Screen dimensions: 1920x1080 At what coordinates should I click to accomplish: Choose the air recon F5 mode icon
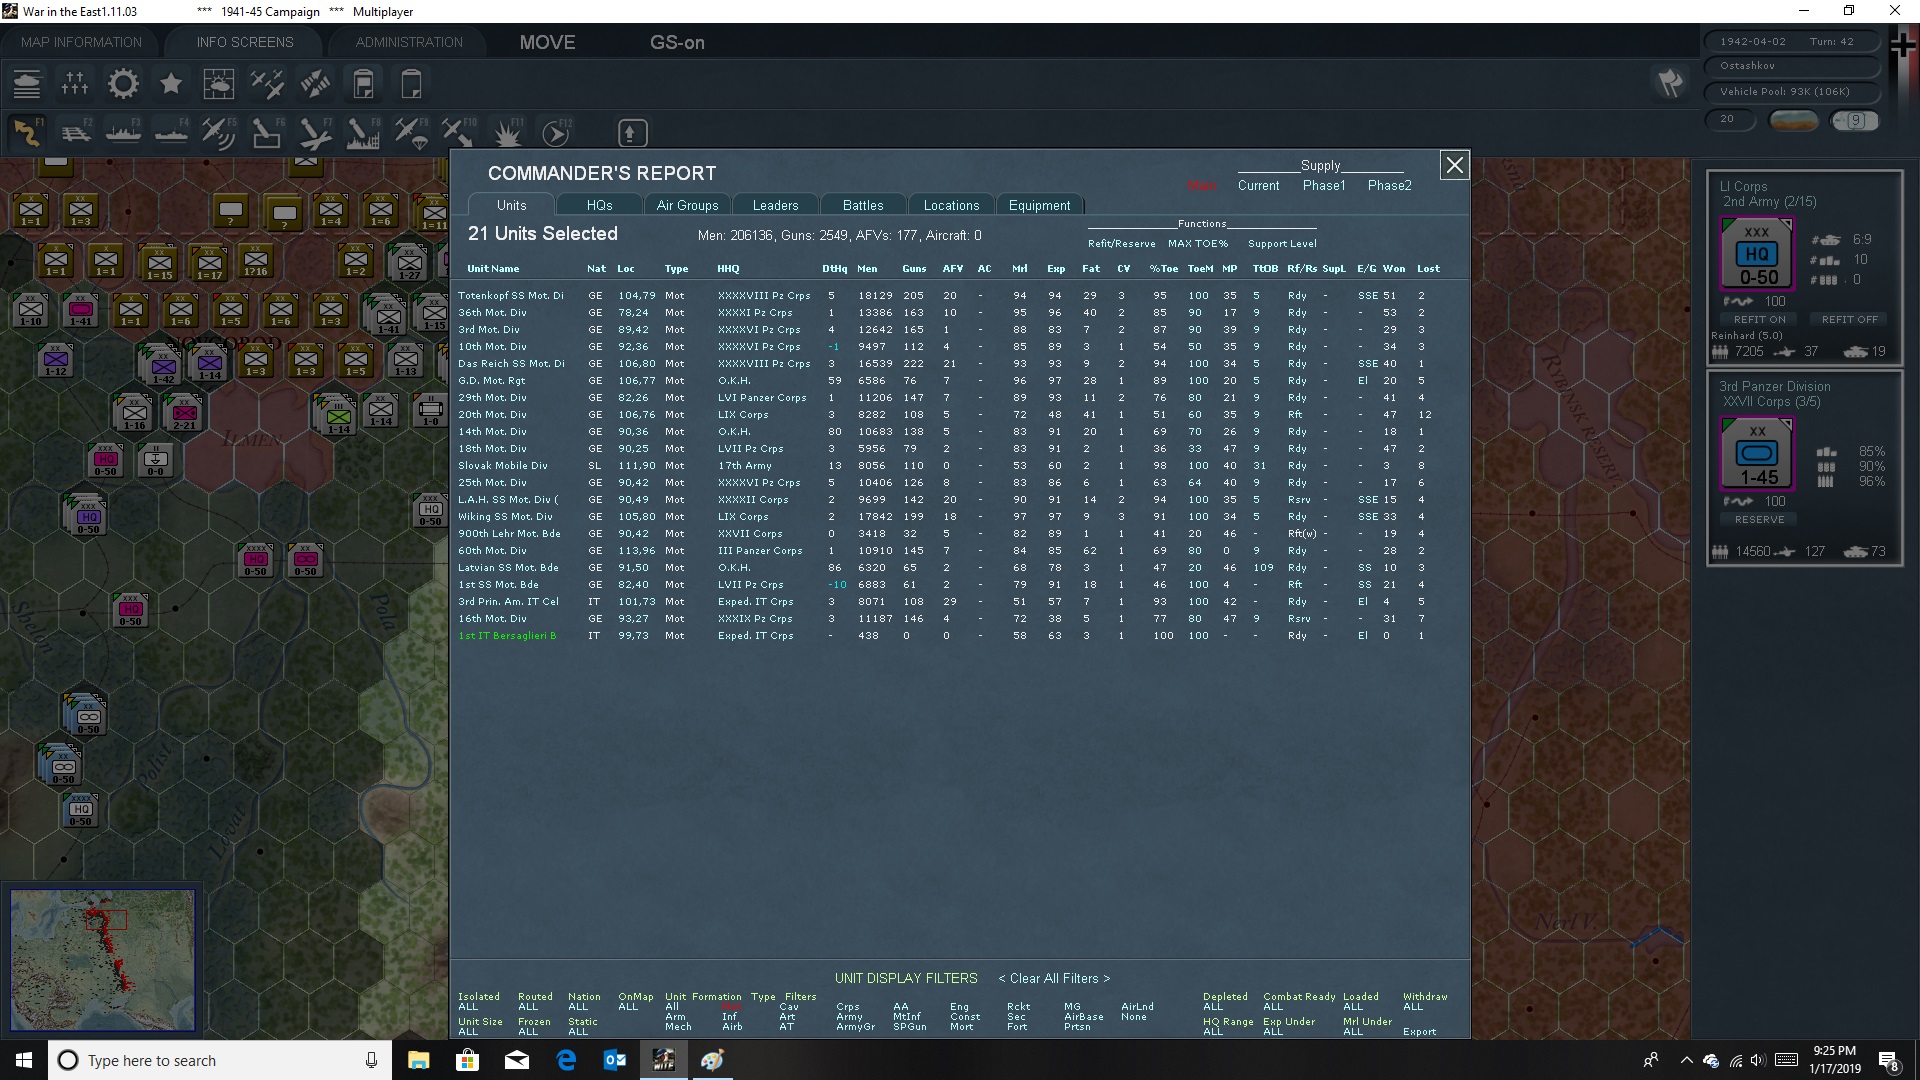pyautogui.click(x=218, y=133)
